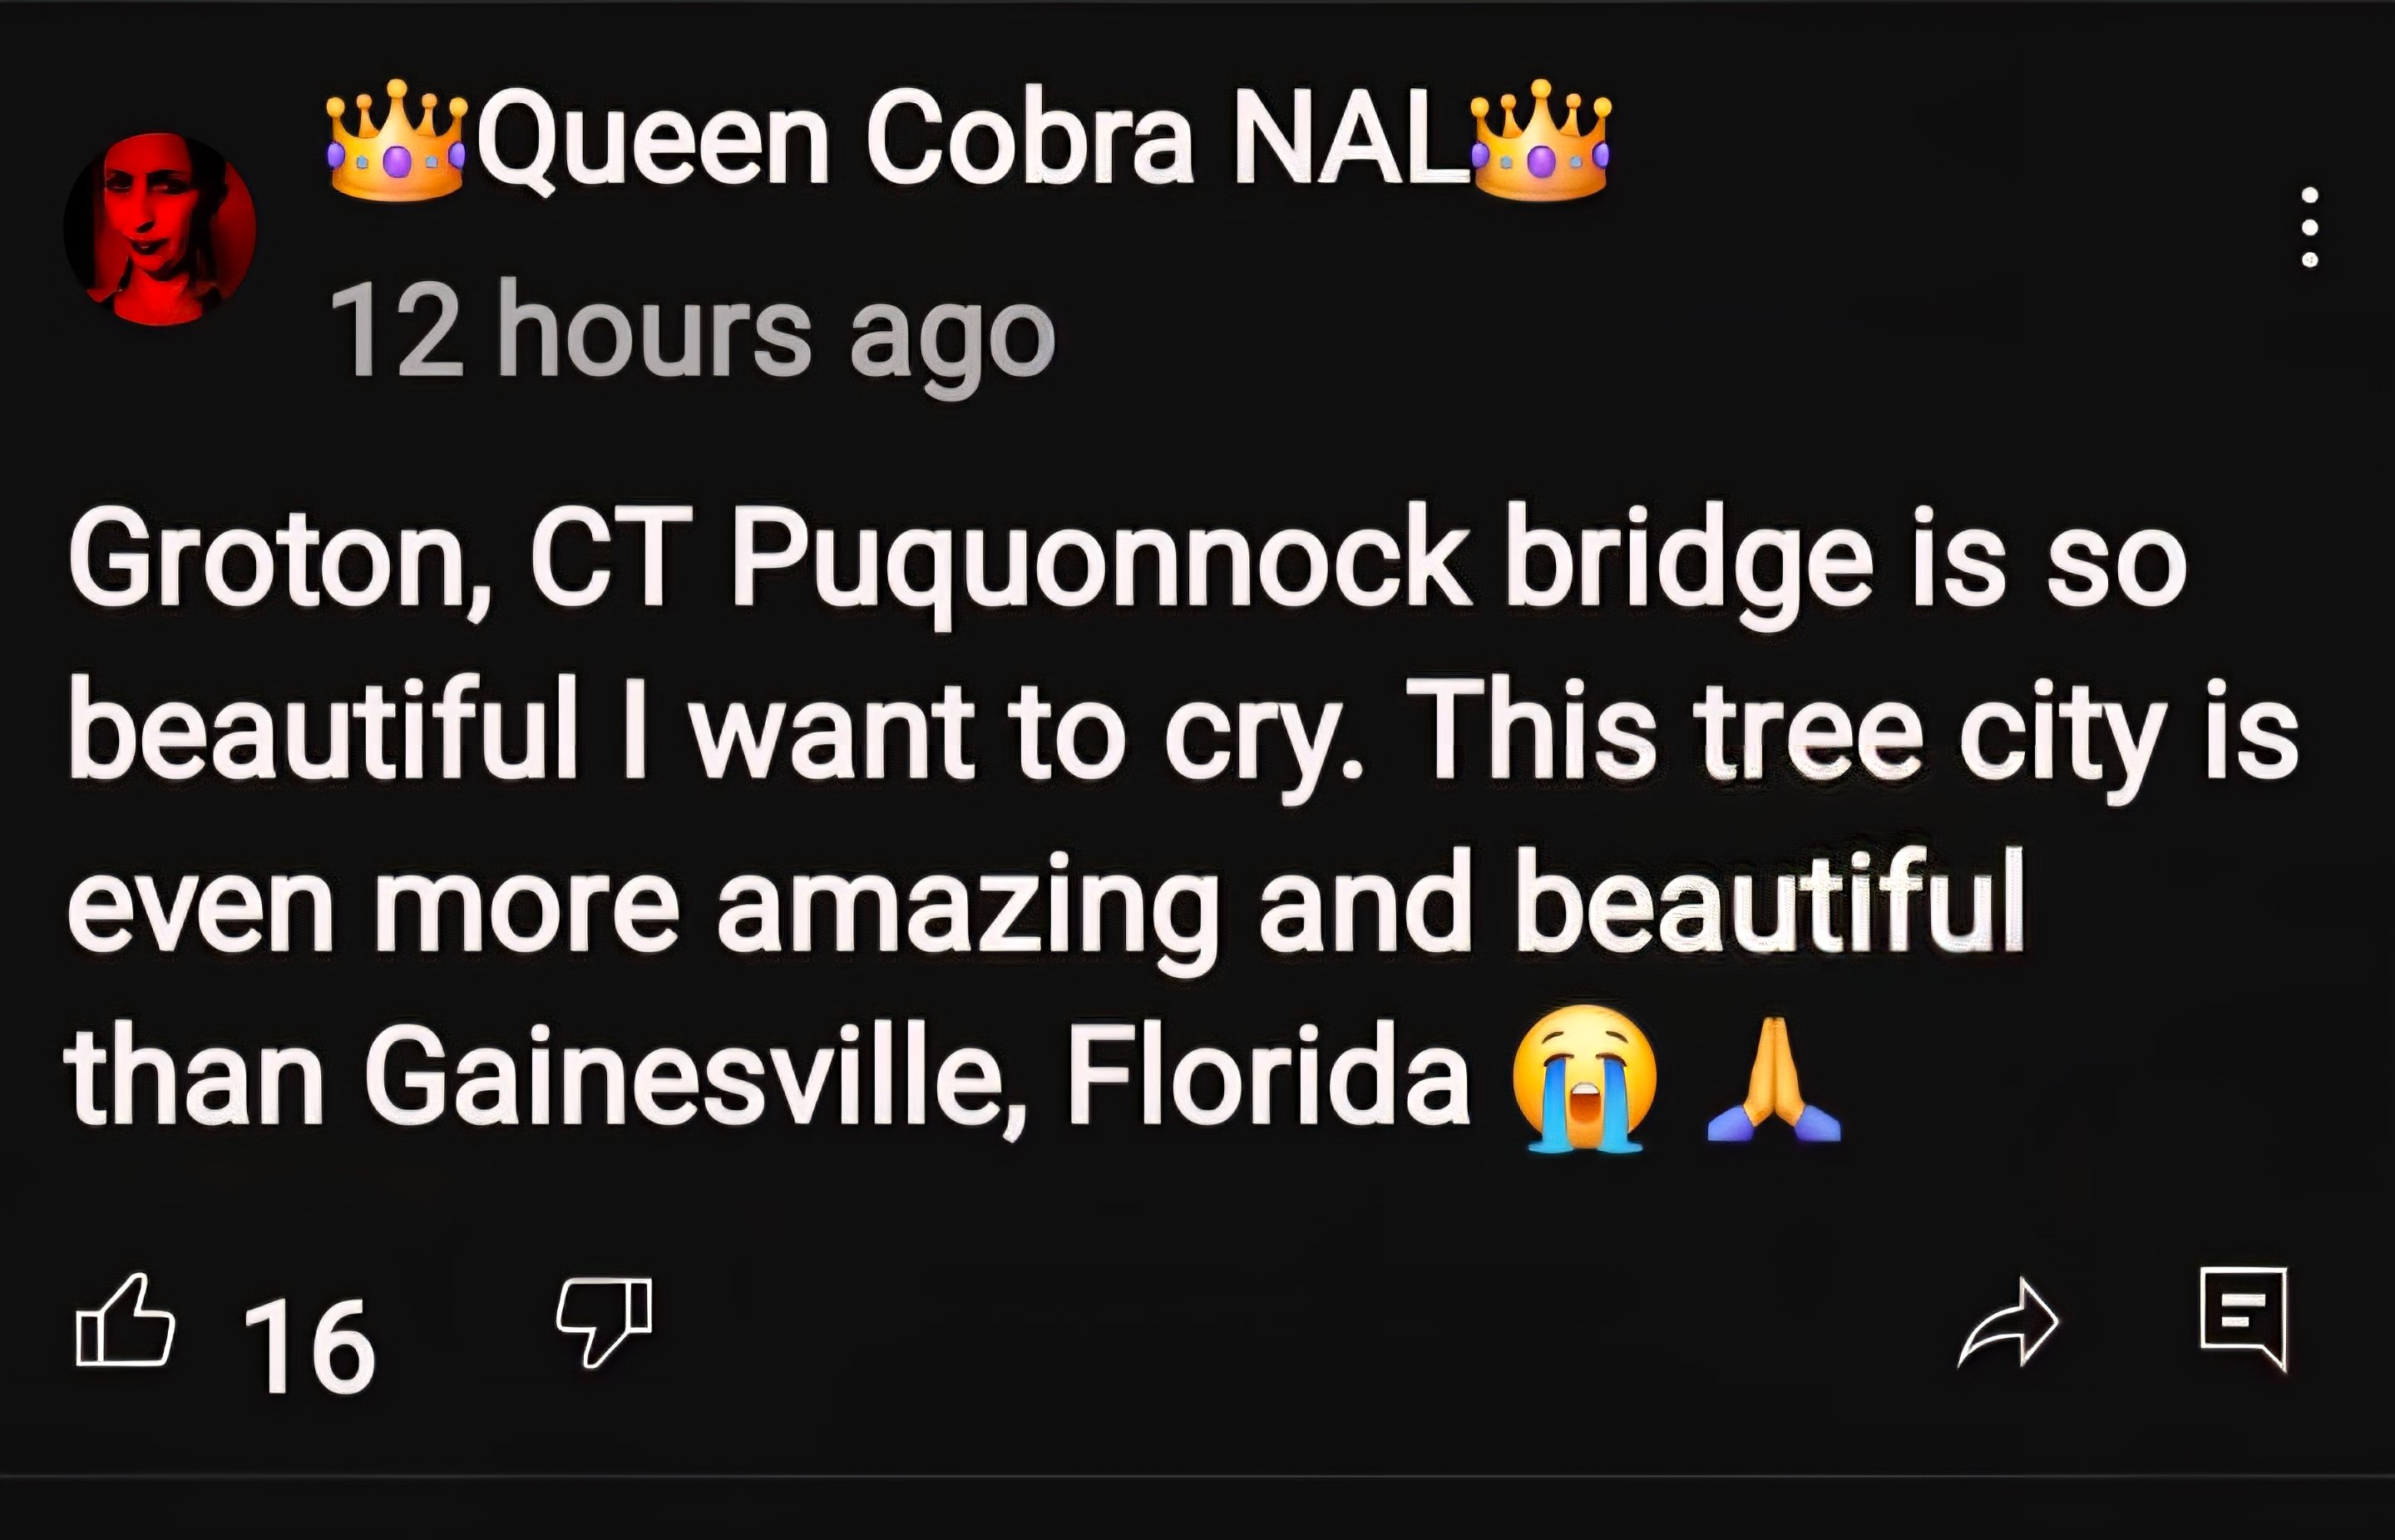Open Queen Cobra NAL's red profile avatar

tap(160, 229)
